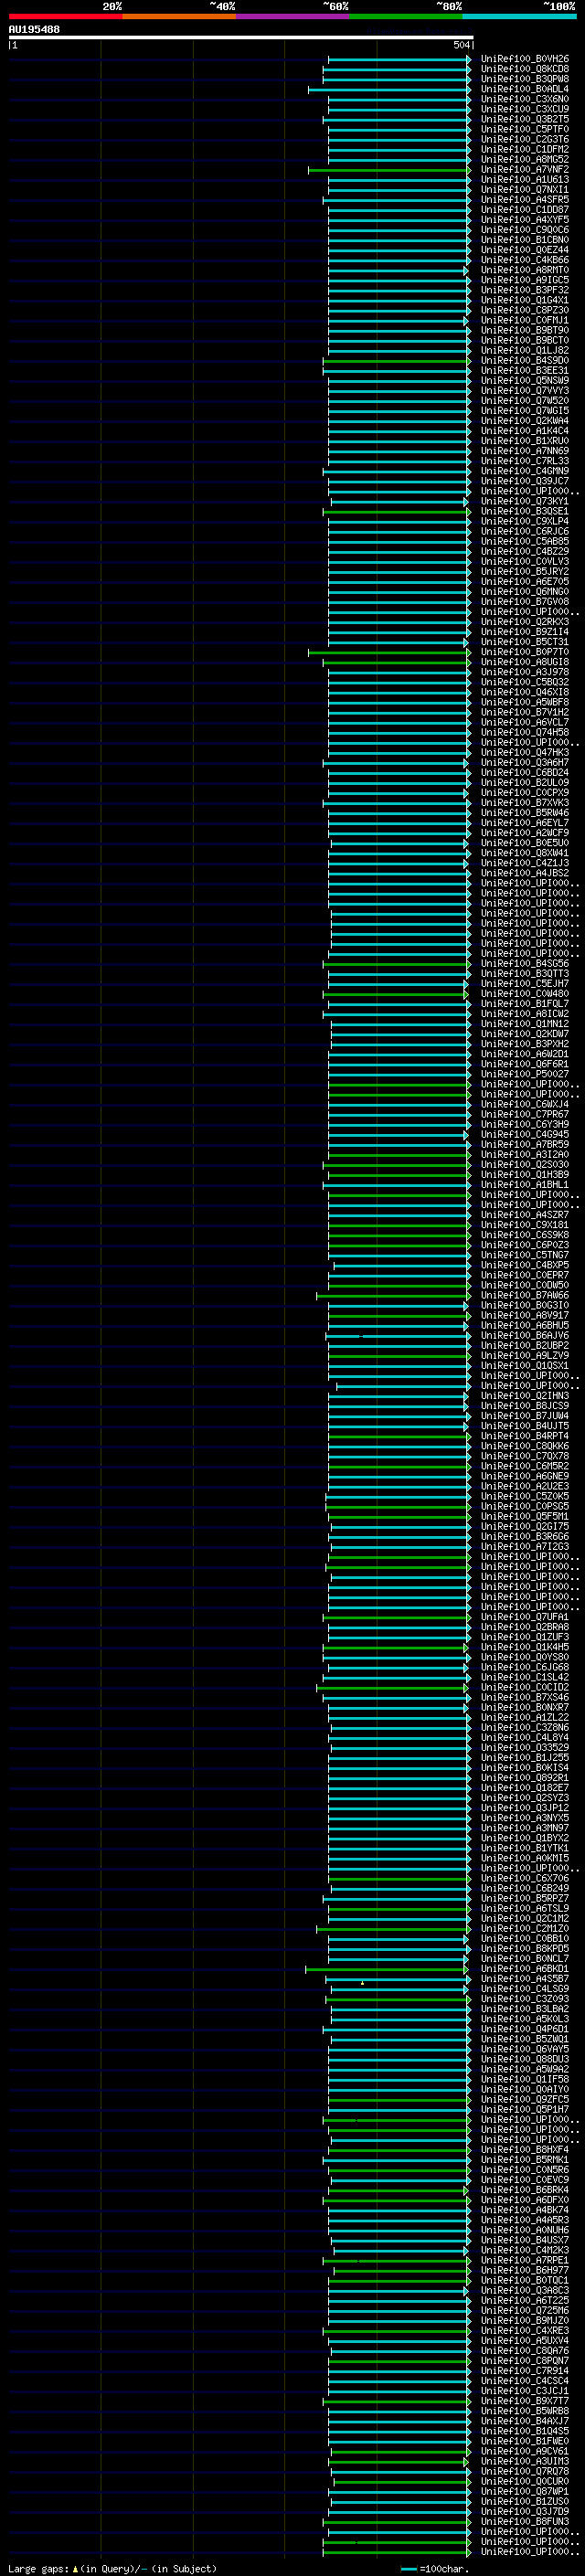Click the green alignment bar of UniRef100_C0PSG5

pos(398,1507)
